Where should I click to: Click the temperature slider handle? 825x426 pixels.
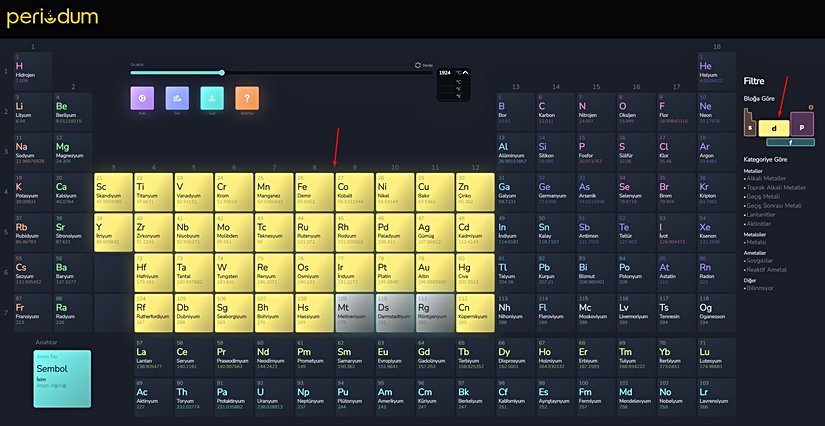(x=221, y=72)
